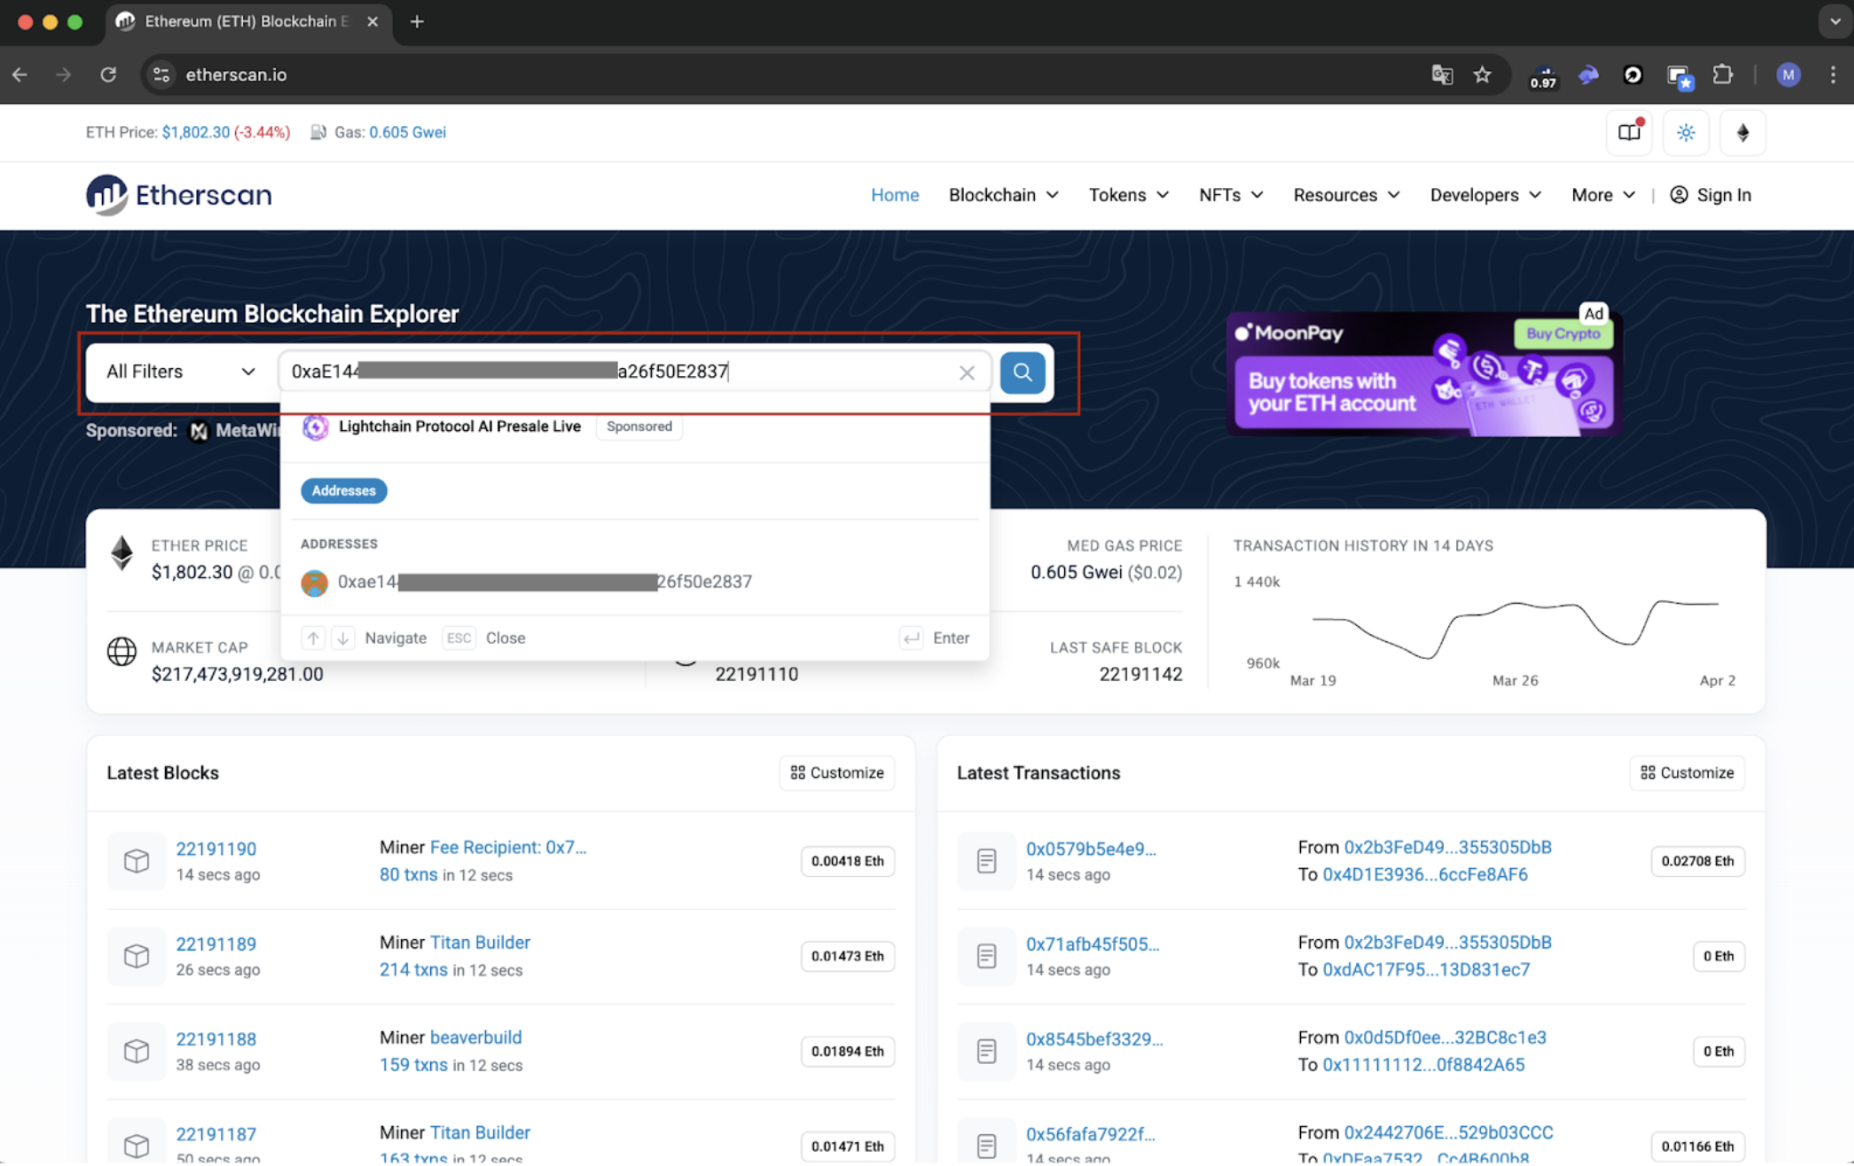
Task: Go to the Home nav item
Action: click(894, 195)
